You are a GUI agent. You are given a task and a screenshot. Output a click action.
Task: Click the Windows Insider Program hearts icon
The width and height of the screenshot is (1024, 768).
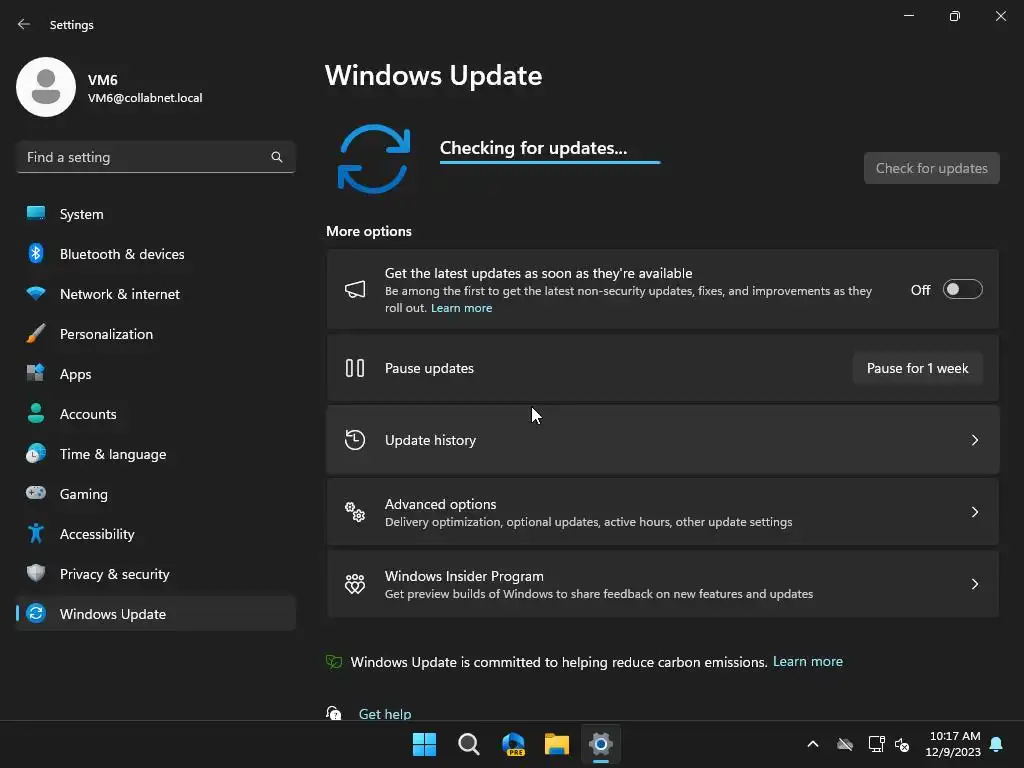(x=355, y=584)
